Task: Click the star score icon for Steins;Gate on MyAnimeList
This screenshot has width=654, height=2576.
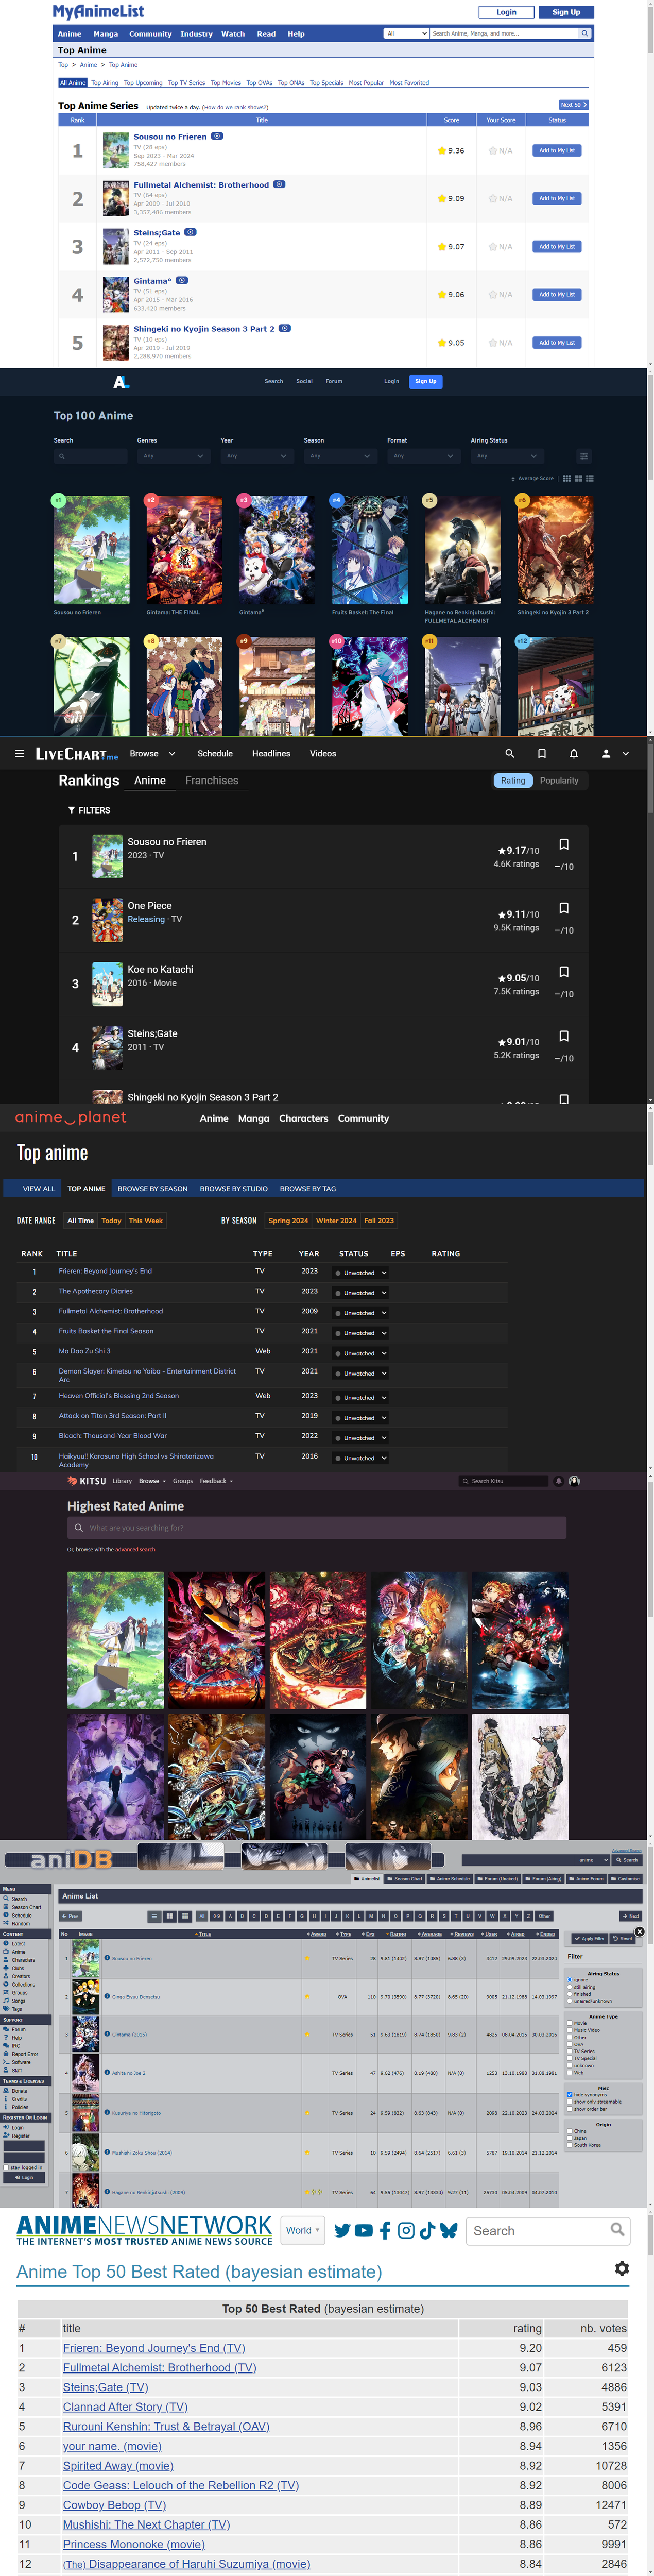Action: pos(442,247)
